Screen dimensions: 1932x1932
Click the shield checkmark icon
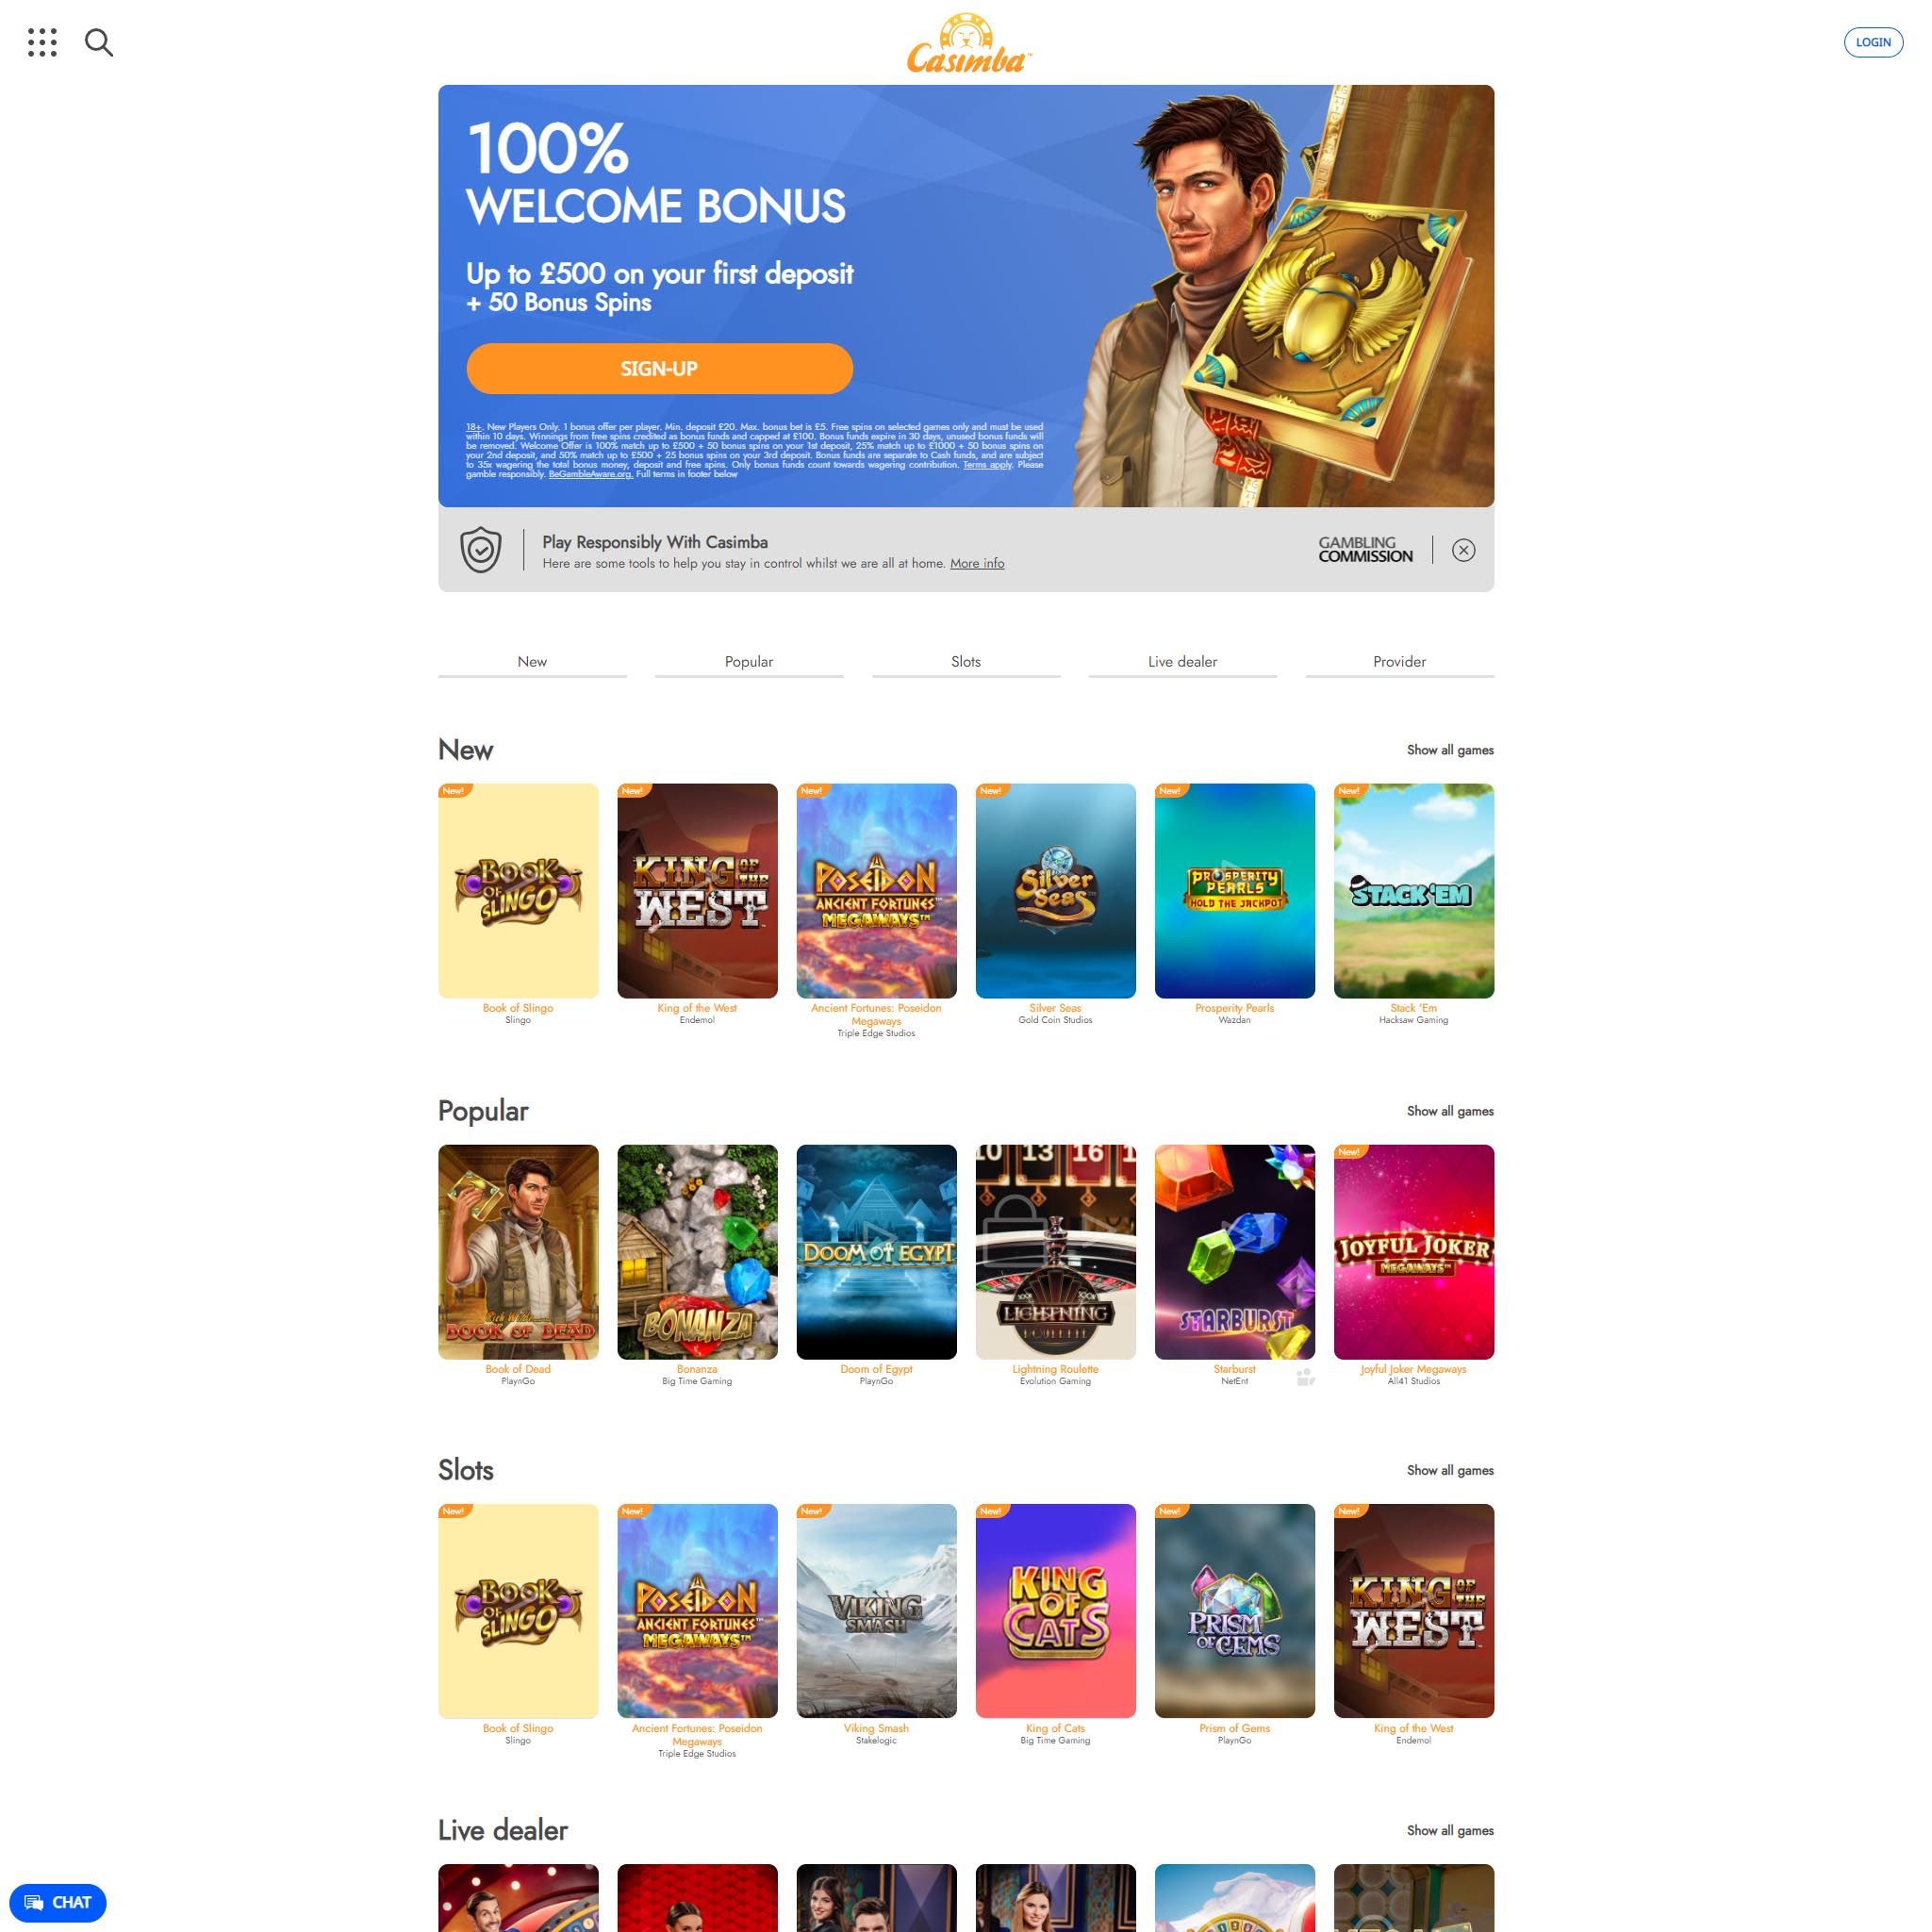coord(481,550)
